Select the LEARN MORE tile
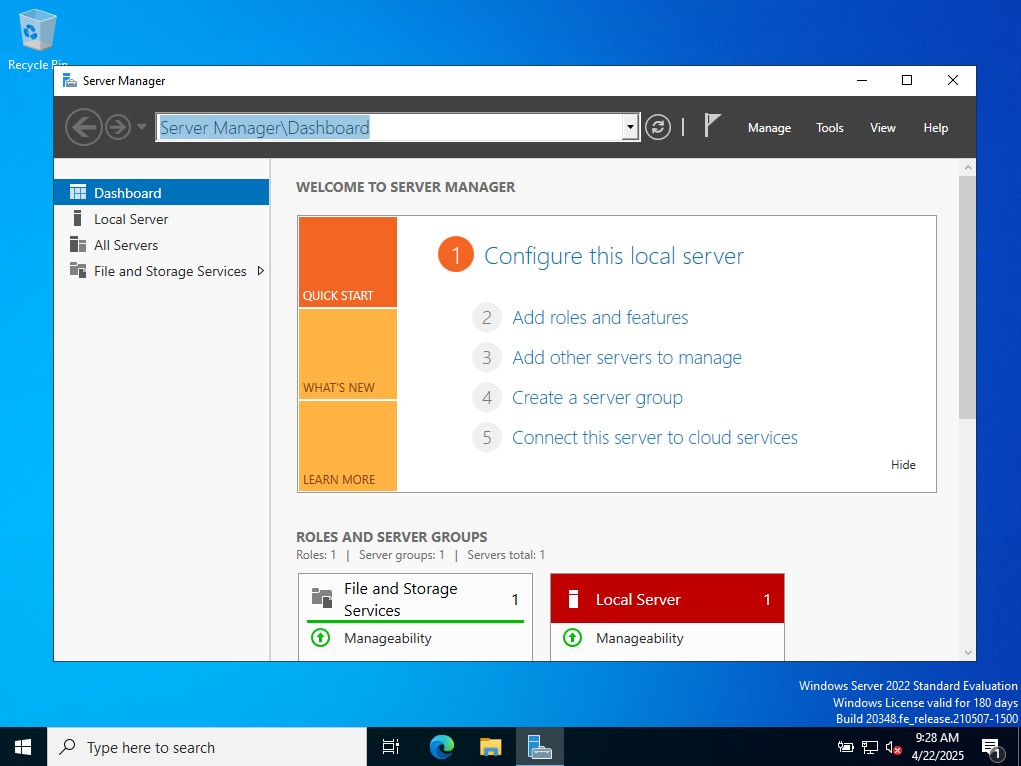The height and width of the screenshot is (766, 1021). pos(348,446)
